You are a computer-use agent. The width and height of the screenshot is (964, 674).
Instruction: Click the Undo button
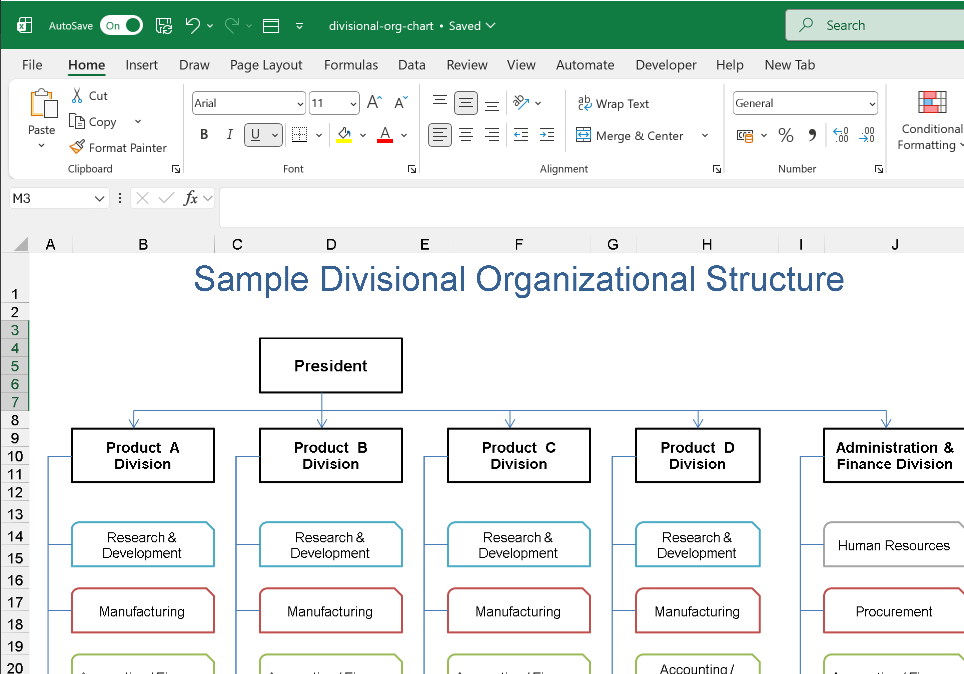coord(191,25)
